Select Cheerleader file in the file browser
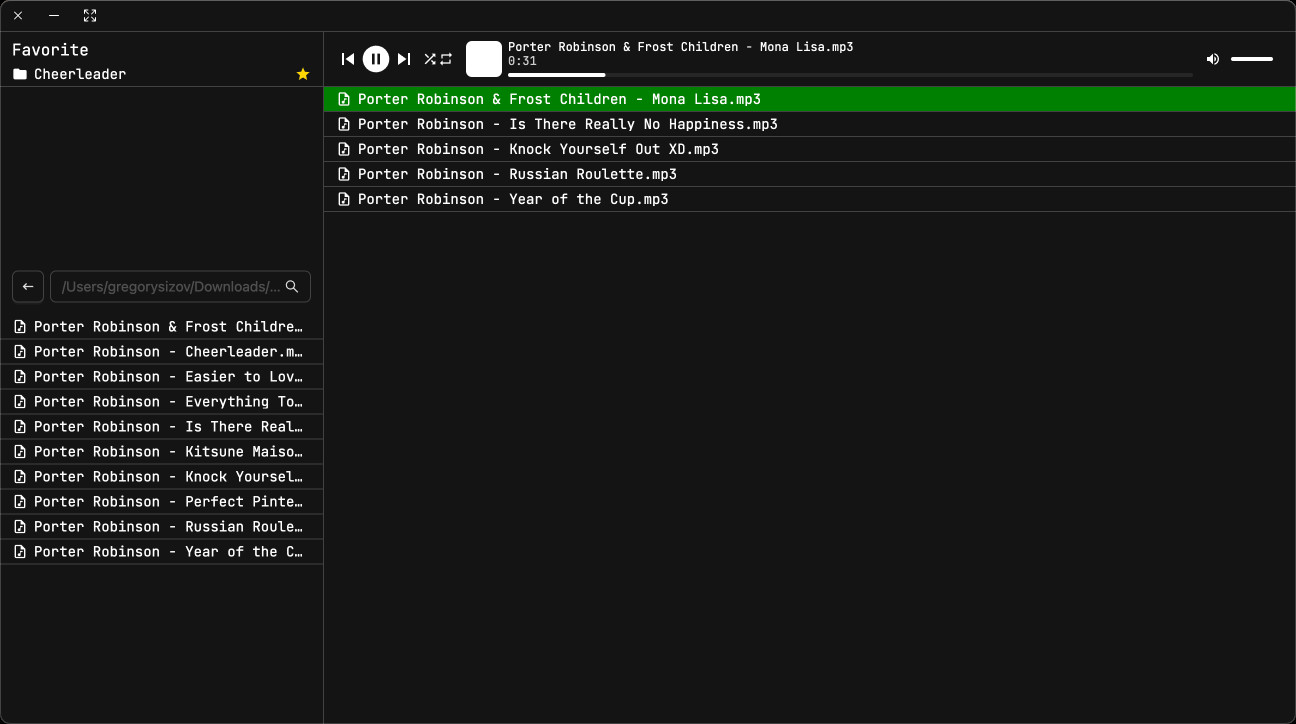This screenshot has width=1296, height=724. pyautogui.click(x=161, y=352)
